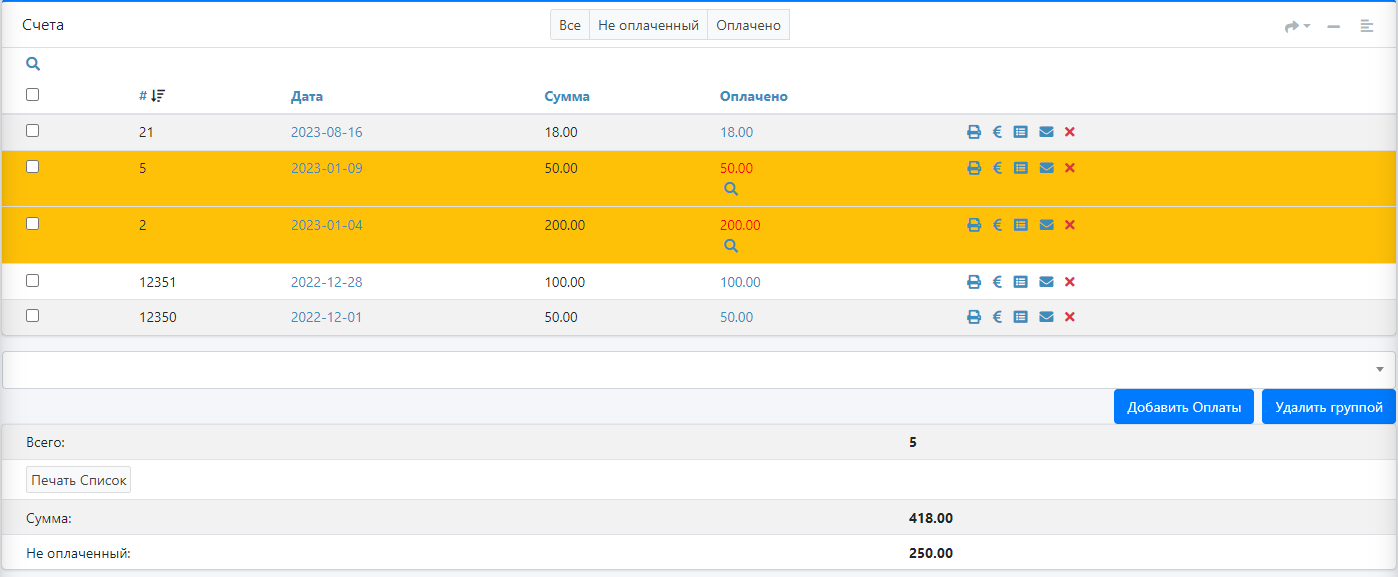The width and height of the screenshot is (1398, 577).
Task: Select the Оплачено filter tab
Action: tap(748, 25)
